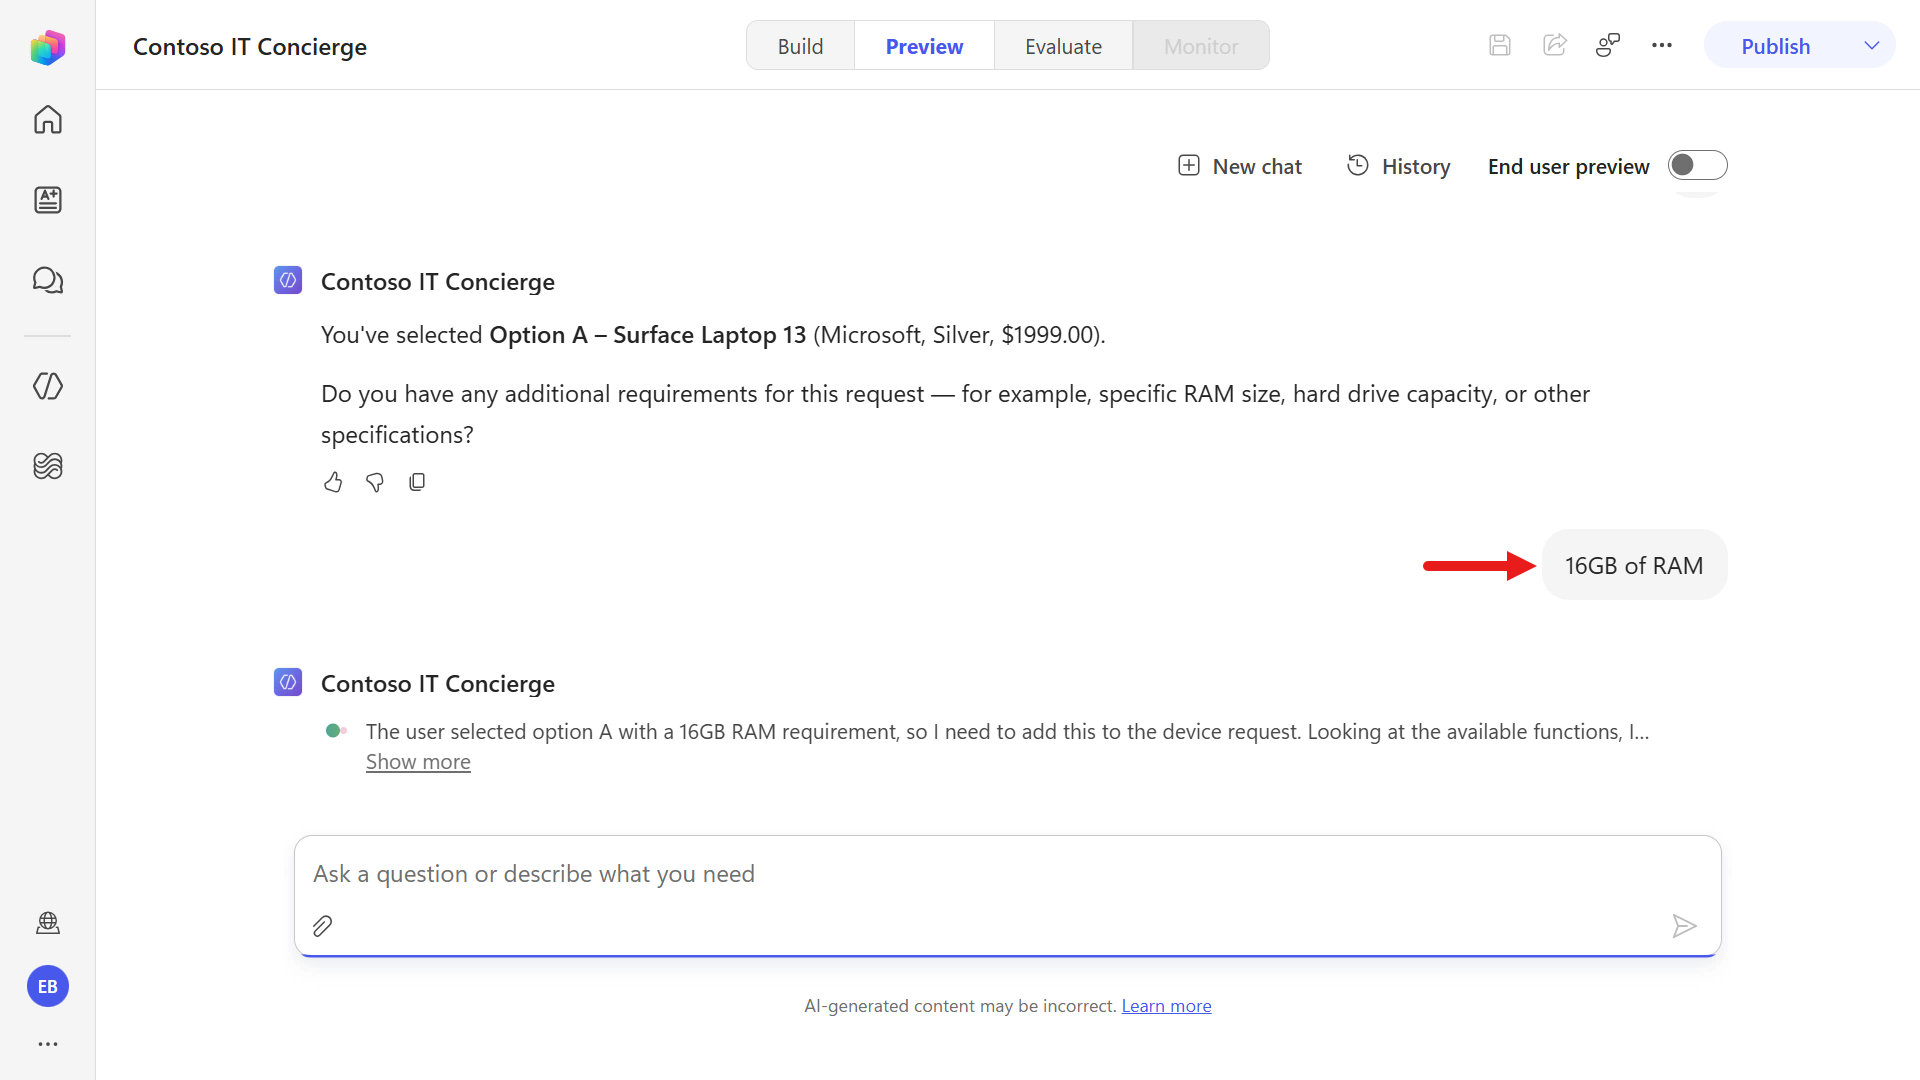The image size is (1920, 1080).
Task: Toggle End user preview switch
Action: [x=1697, y=165]
